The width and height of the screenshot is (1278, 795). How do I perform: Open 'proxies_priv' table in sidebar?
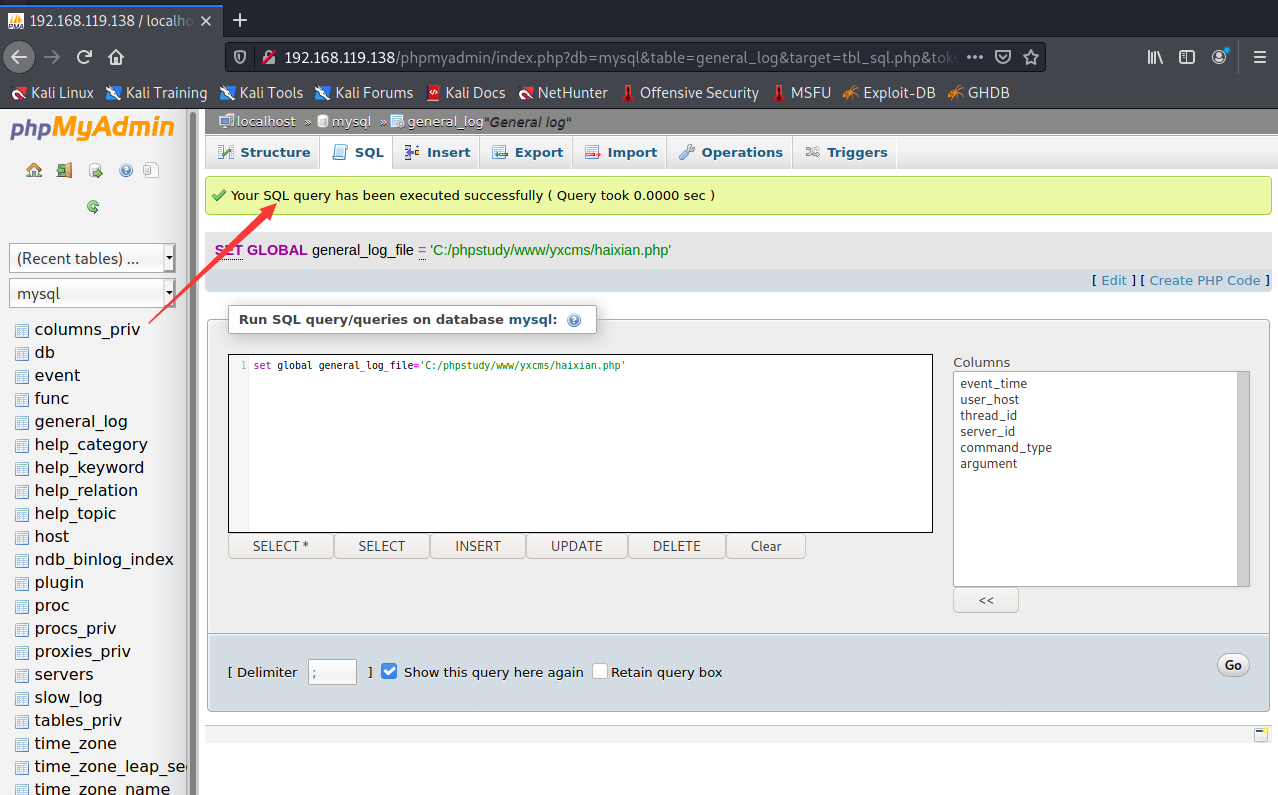(82, 651)
